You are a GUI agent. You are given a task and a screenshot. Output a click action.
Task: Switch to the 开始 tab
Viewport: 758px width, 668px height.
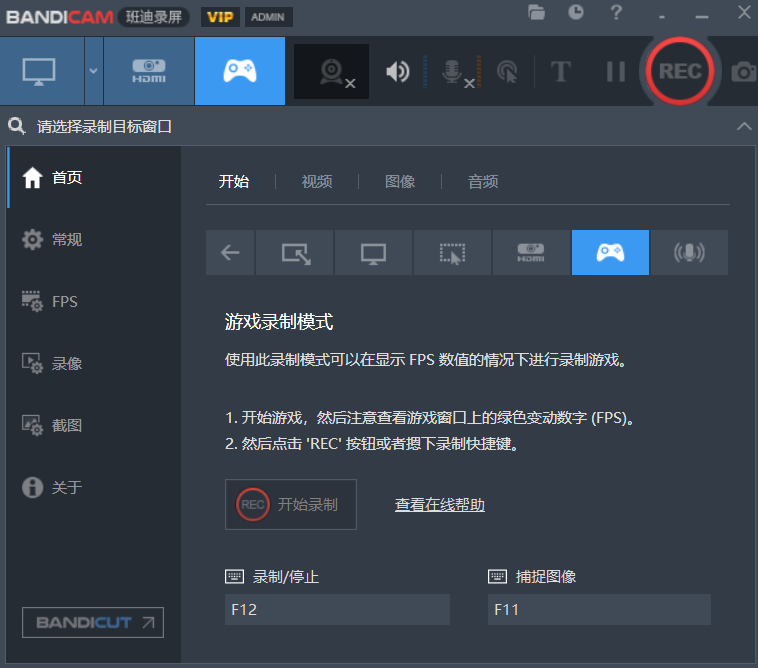[x=234, y=182]
